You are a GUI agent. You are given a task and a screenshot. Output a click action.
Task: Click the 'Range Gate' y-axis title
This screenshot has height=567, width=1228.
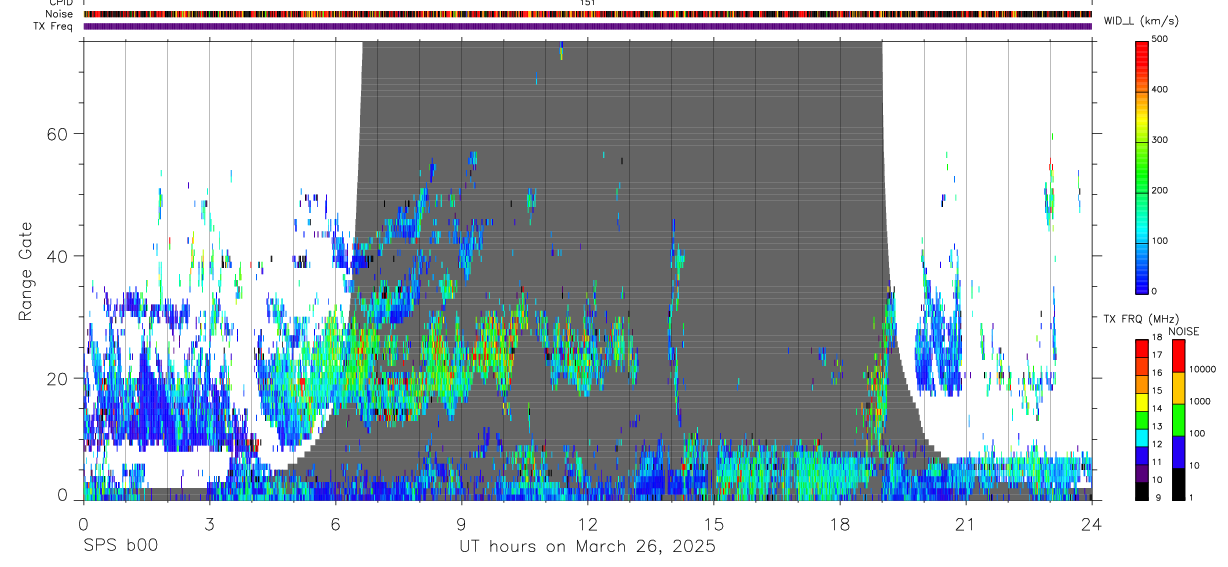tap(26, 271)
